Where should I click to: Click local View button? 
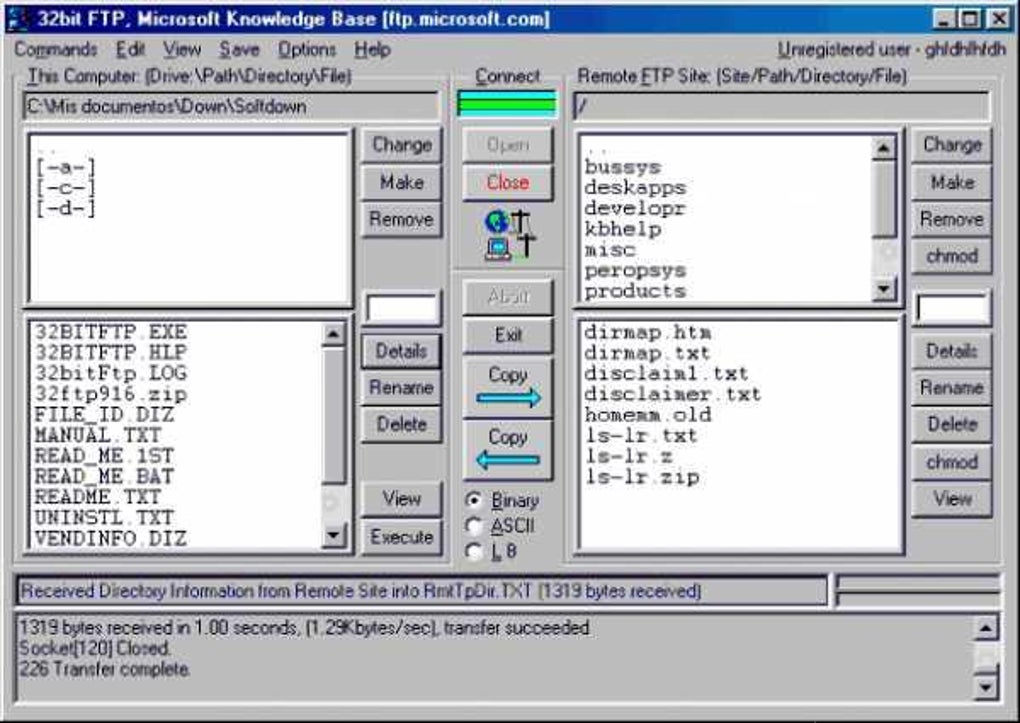(x=401, y=499)
